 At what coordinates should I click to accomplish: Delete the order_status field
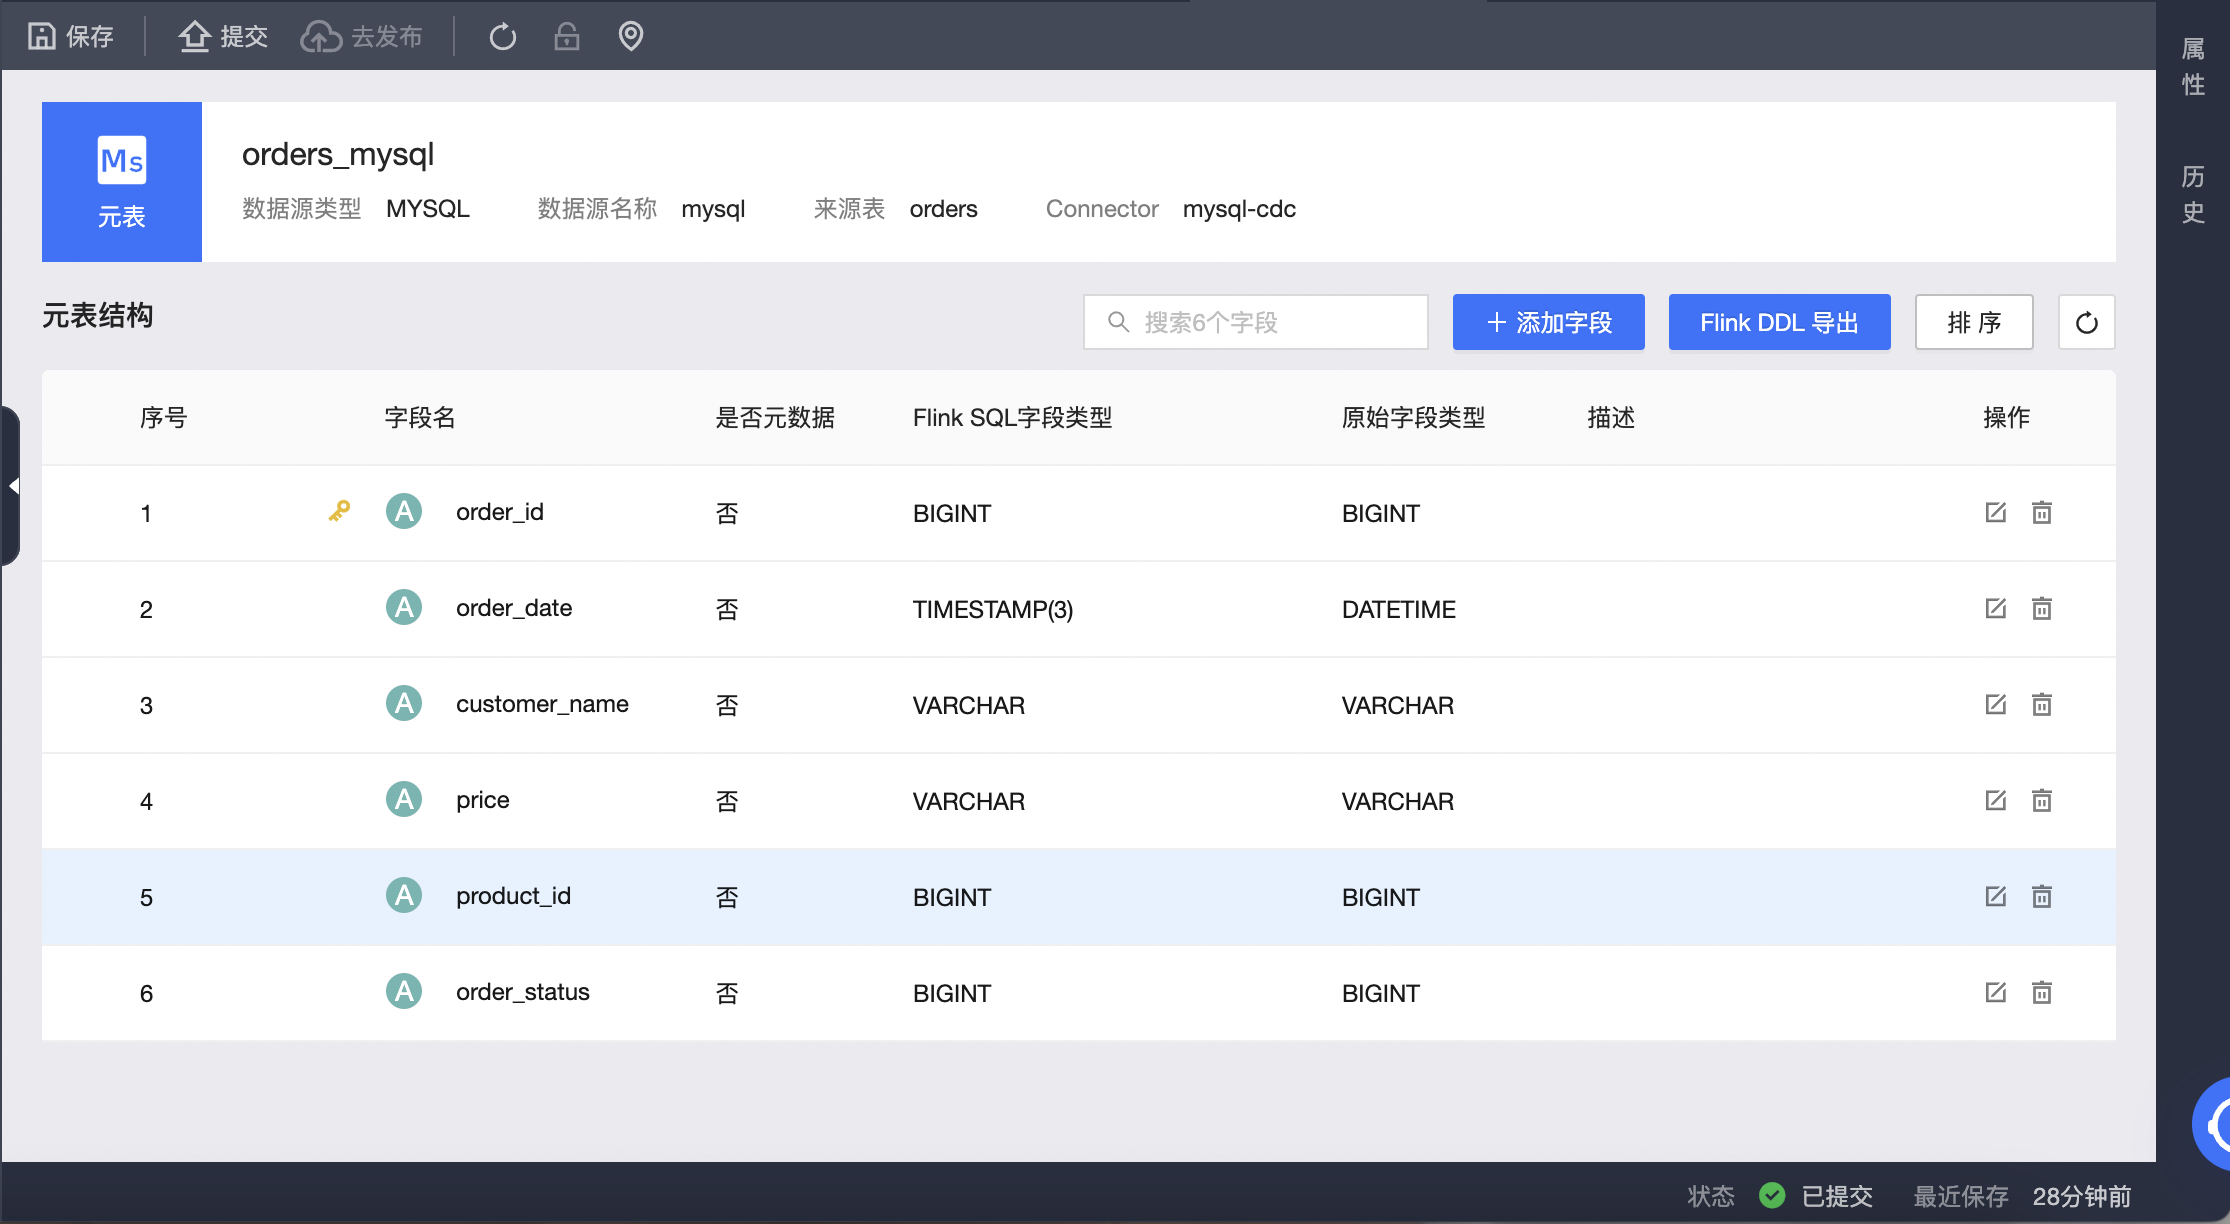[2042, 992]
